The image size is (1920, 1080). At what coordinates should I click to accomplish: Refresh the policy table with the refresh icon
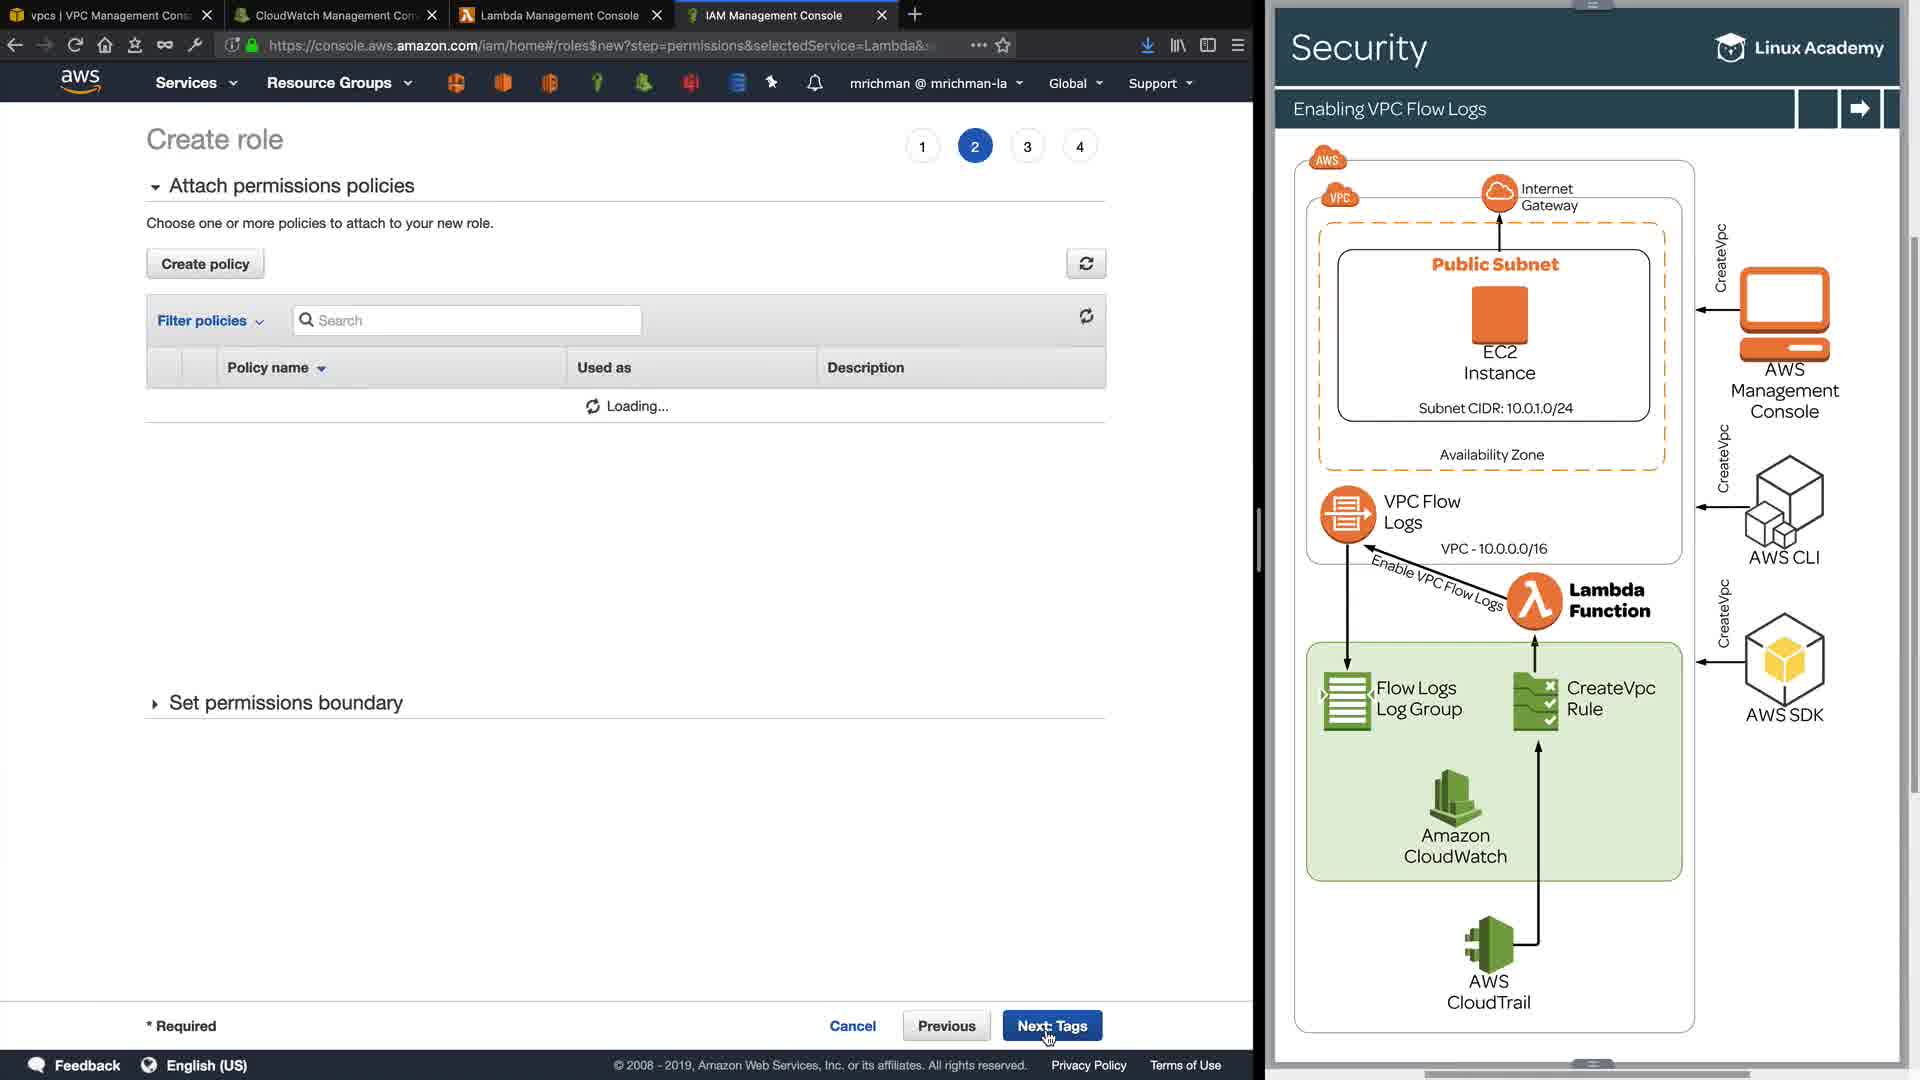click(1086, 317)
